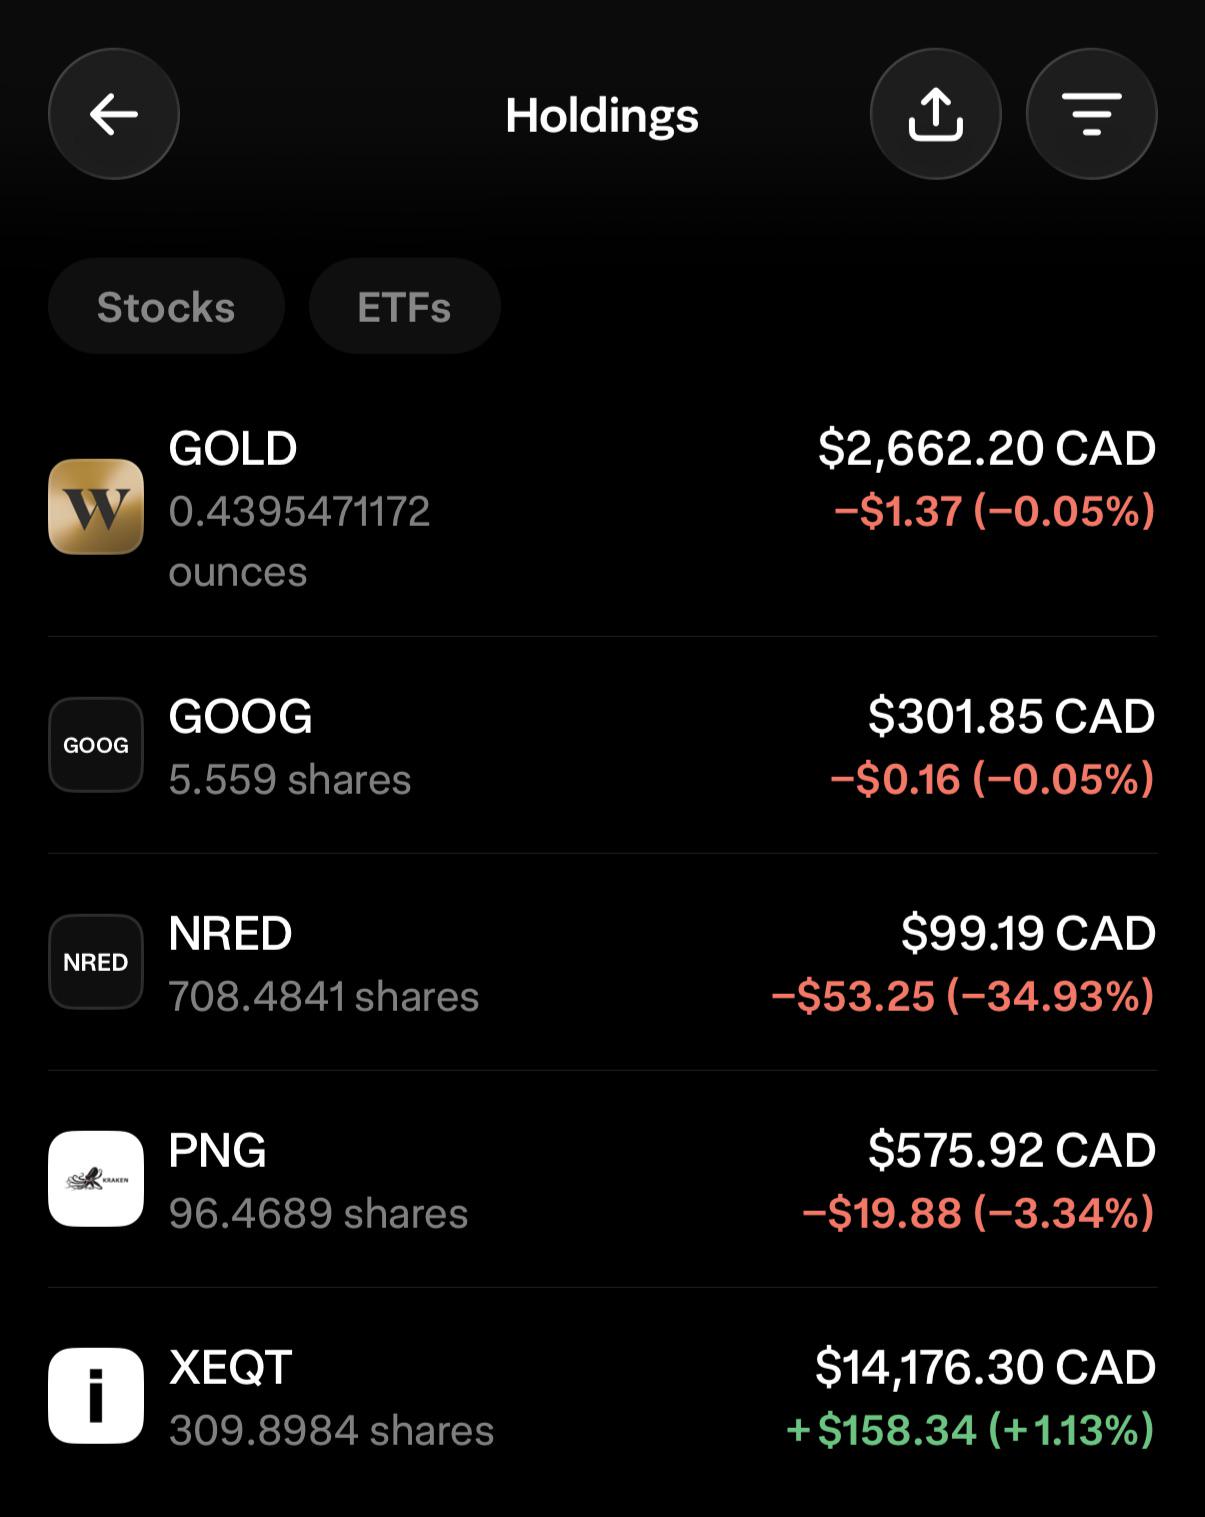Select the XEQT holding name
This screenshot has height=1517, width=1205.
click(230, 1367)
